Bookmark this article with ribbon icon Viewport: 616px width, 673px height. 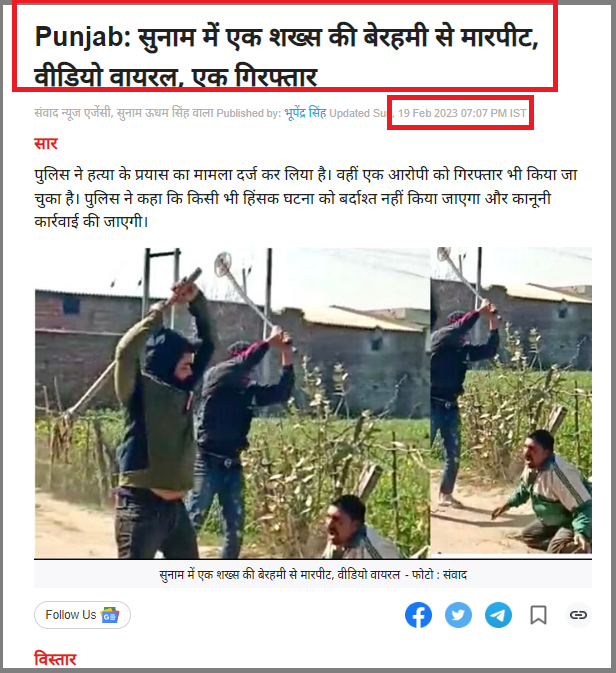[x=538, y=615]
